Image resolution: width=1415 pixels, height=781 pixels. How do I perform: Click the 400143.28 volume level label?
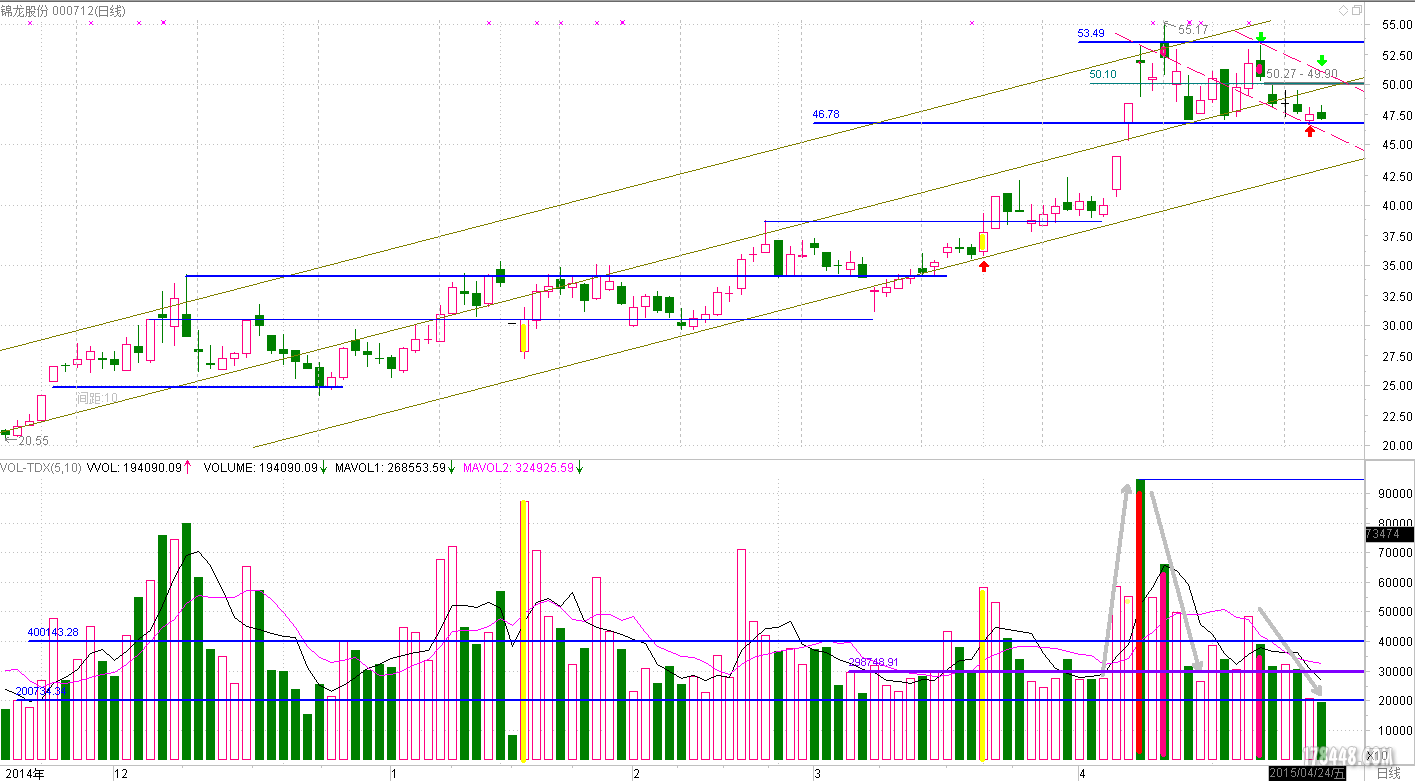point(53,633)
